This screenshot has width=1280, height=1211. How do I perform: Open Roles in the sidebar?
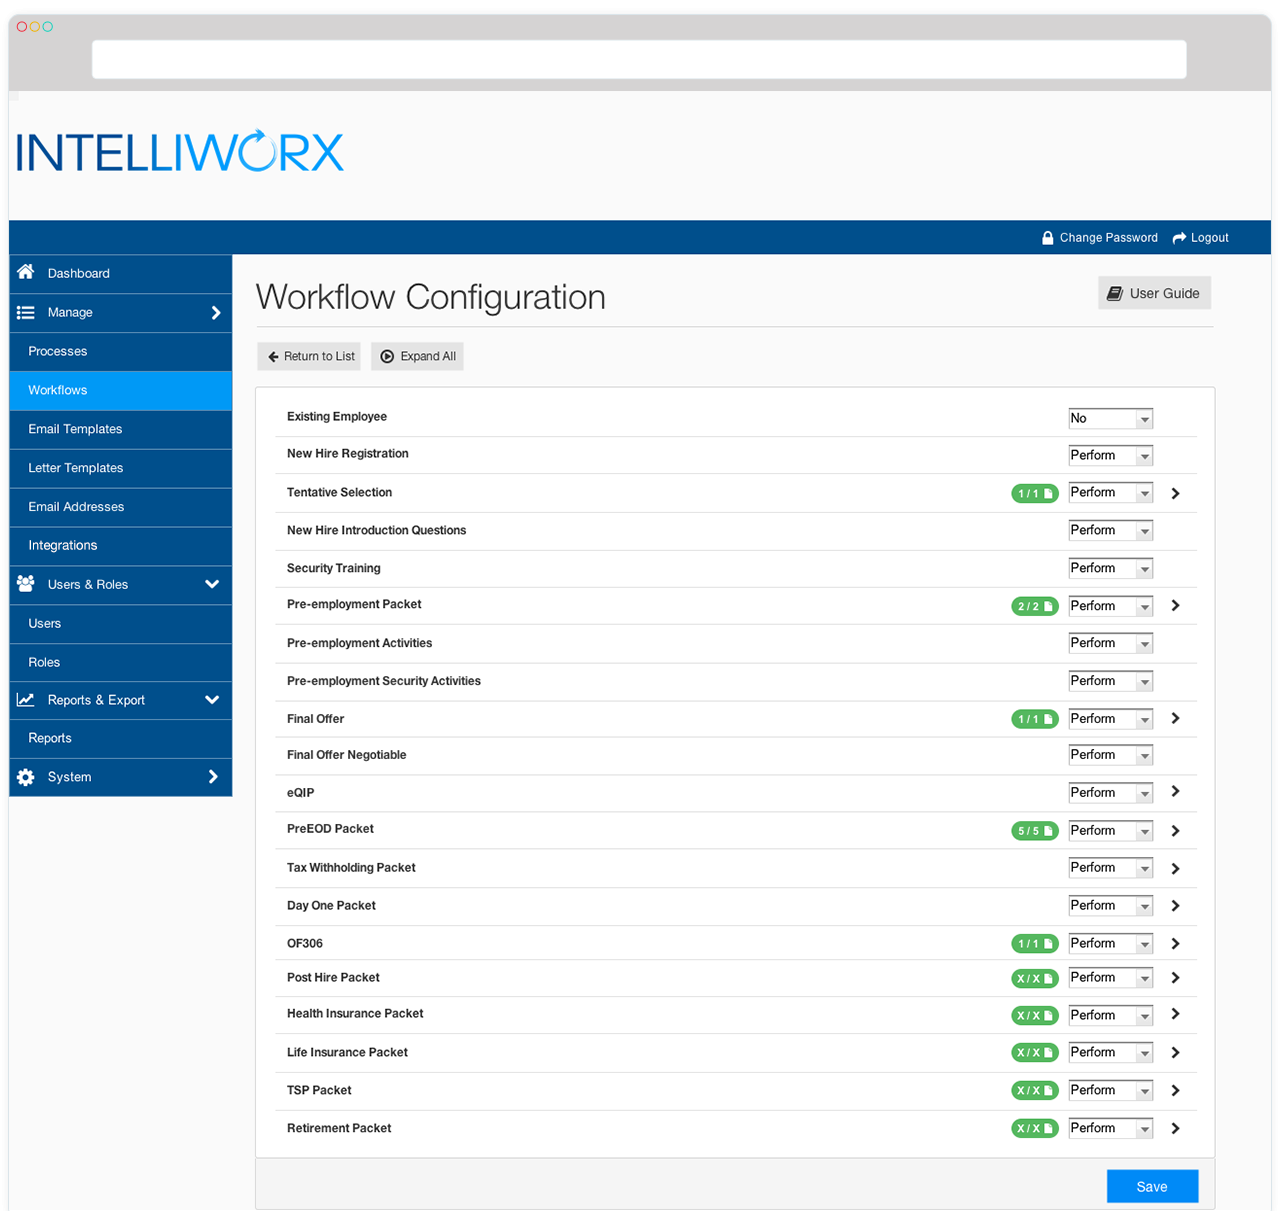tap(121, 662)
